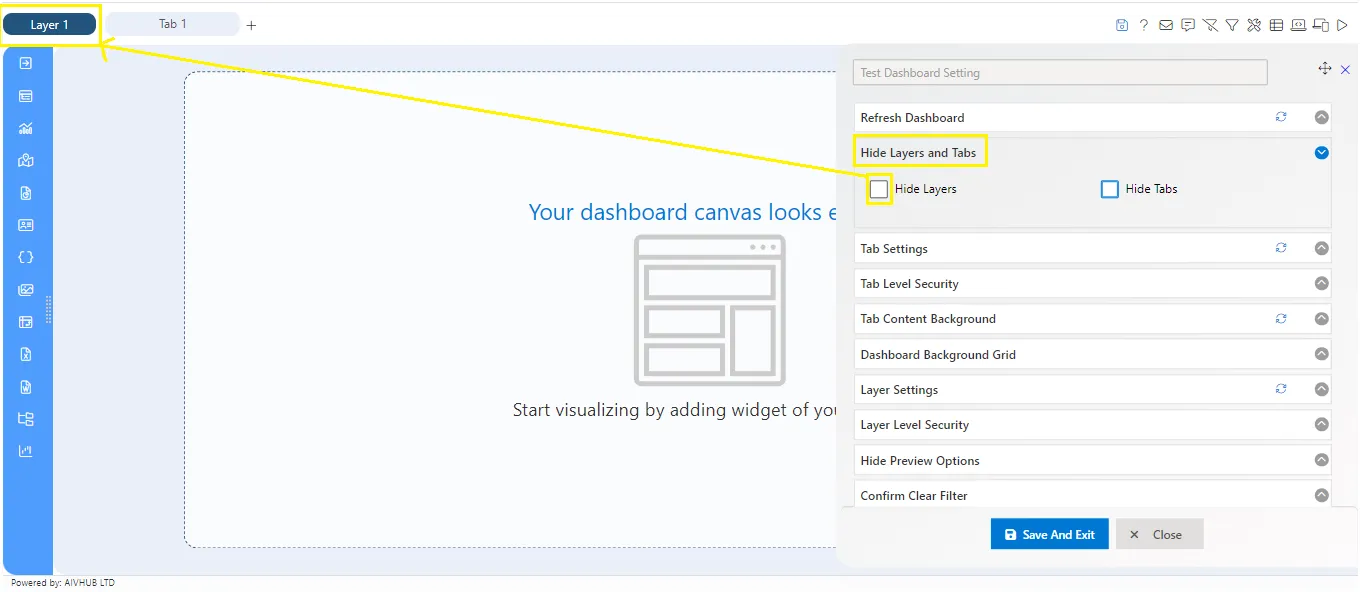Click the Close button
The width and height of the screenshot is (1360, 592).
pyautogui.click(x=1159, y=534)
